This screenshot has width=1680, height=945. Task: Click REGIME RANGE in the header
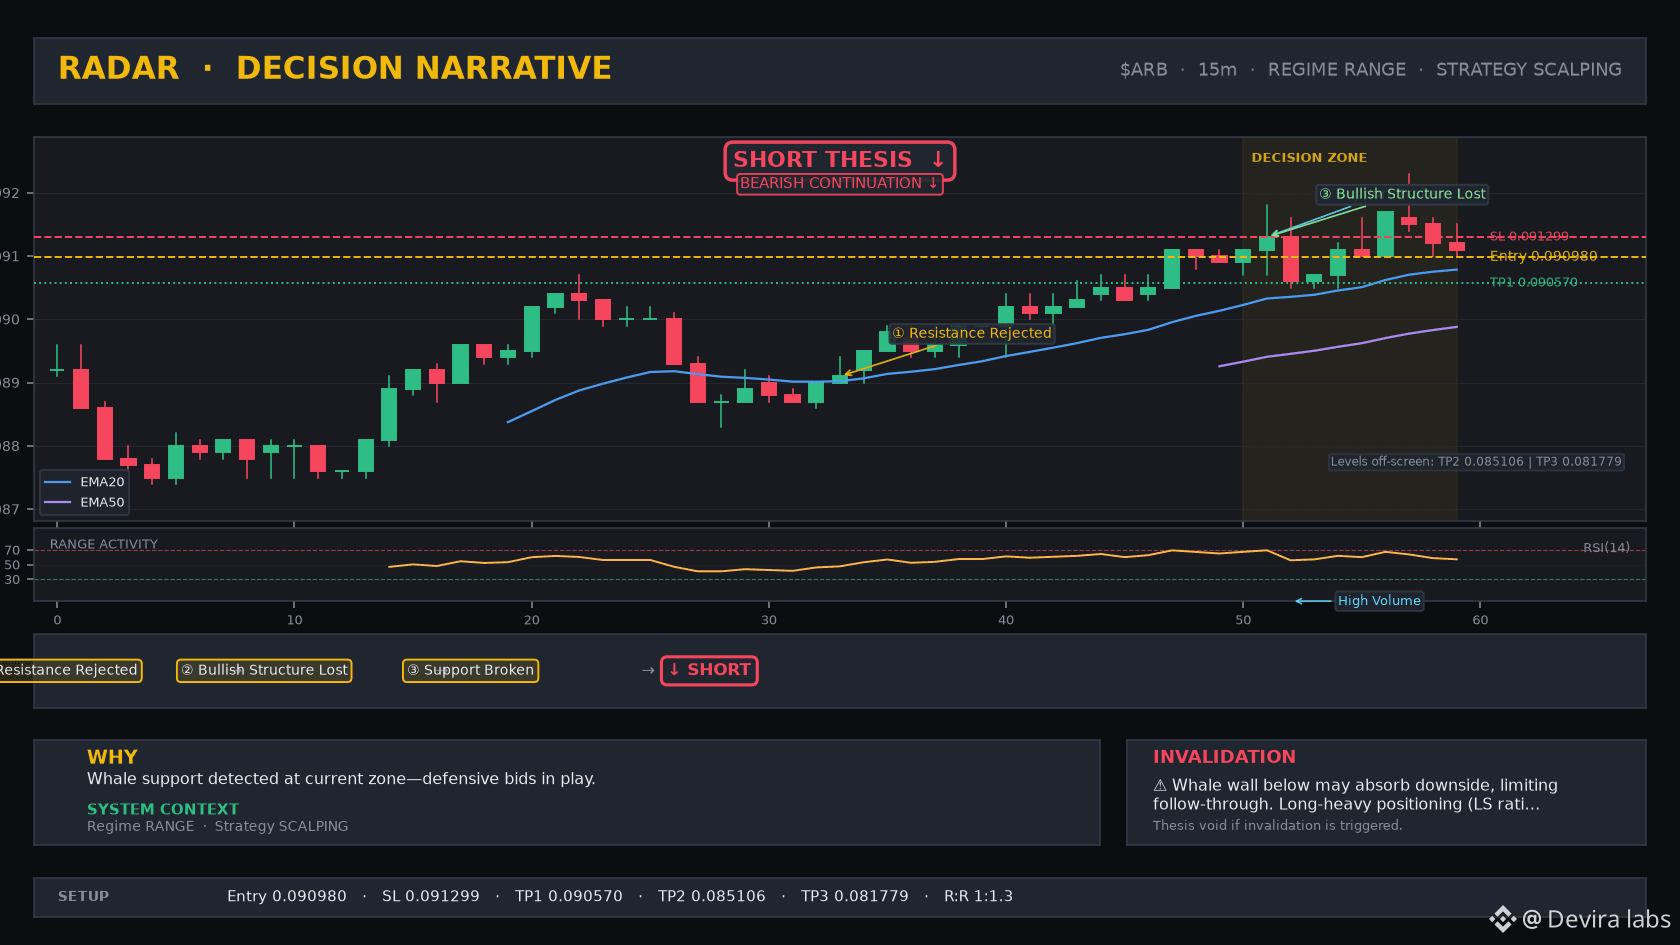(1336, 70)
